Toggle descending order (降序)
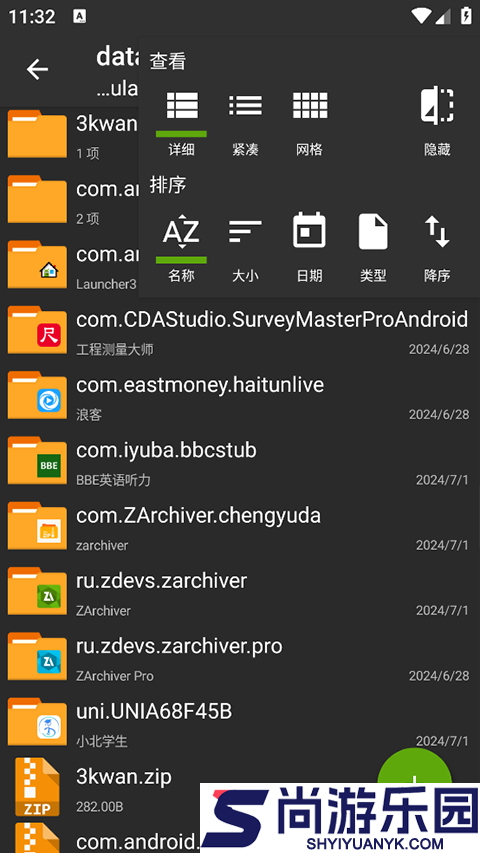 (437, 248)
